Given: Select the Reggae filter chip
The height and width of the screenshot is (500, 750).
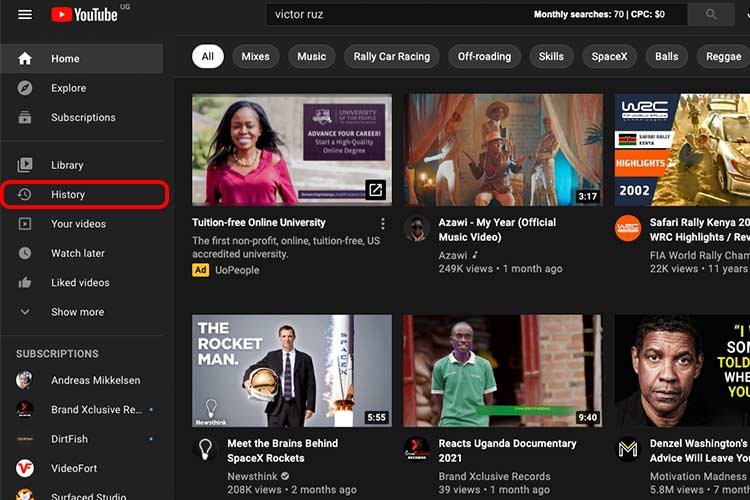Looking at the screenshot, I should click(x=723, y=56).
